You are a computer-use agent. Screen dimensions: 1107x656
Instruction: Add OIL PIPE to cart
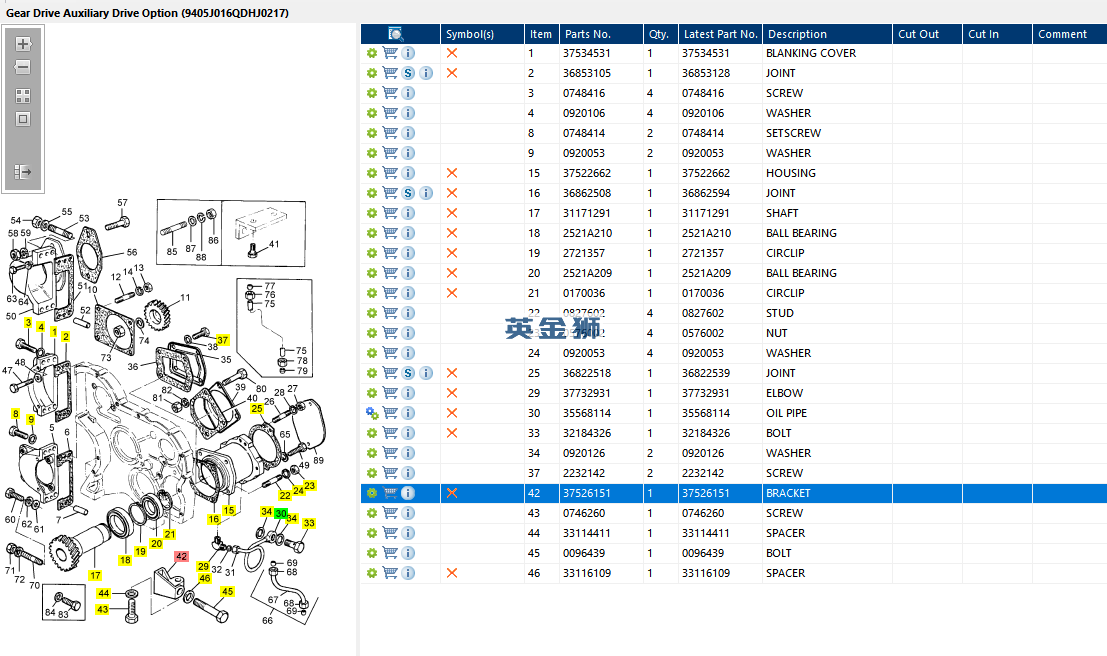(390, 413)
